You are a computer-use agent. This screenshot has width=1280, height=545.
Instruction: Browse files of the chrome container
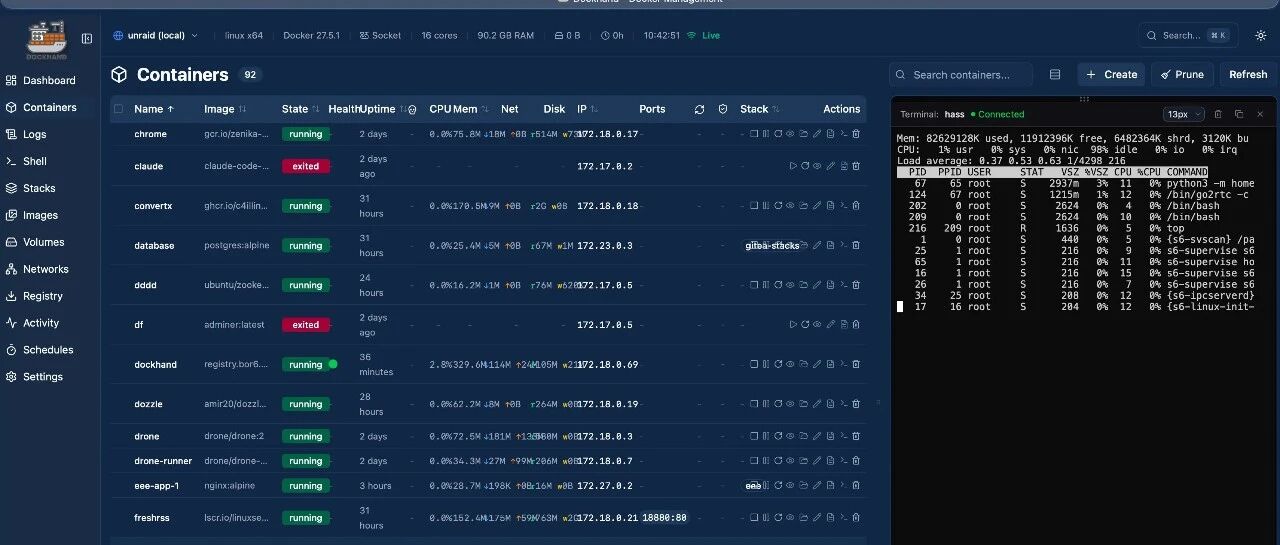point(803,133)
